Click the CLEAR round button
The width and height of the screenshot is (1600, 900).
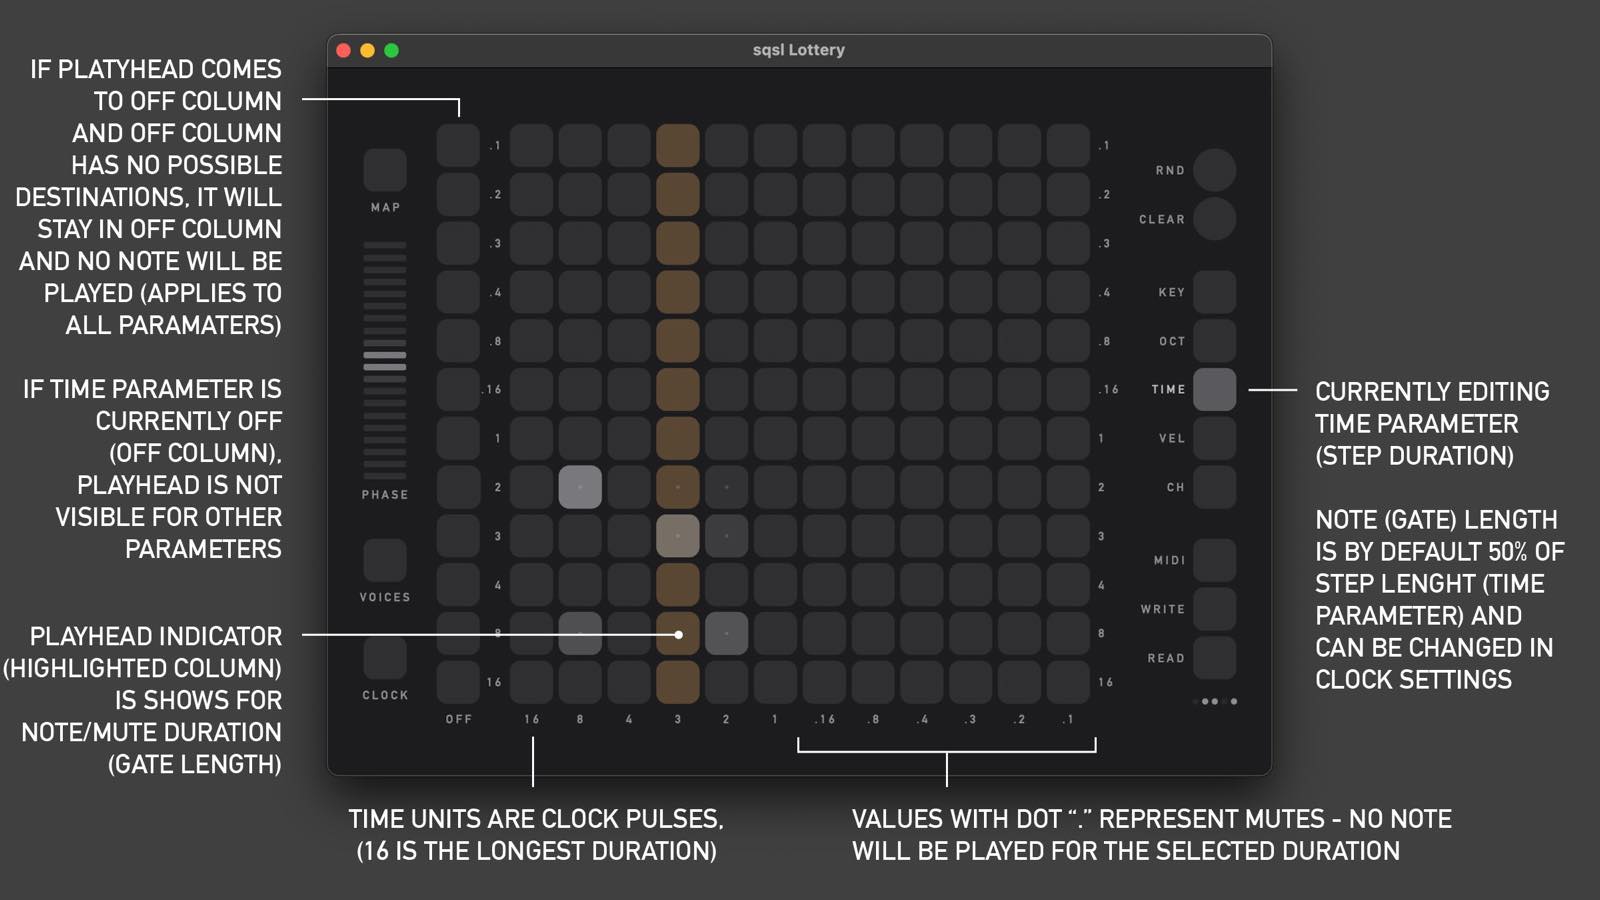1215,219
